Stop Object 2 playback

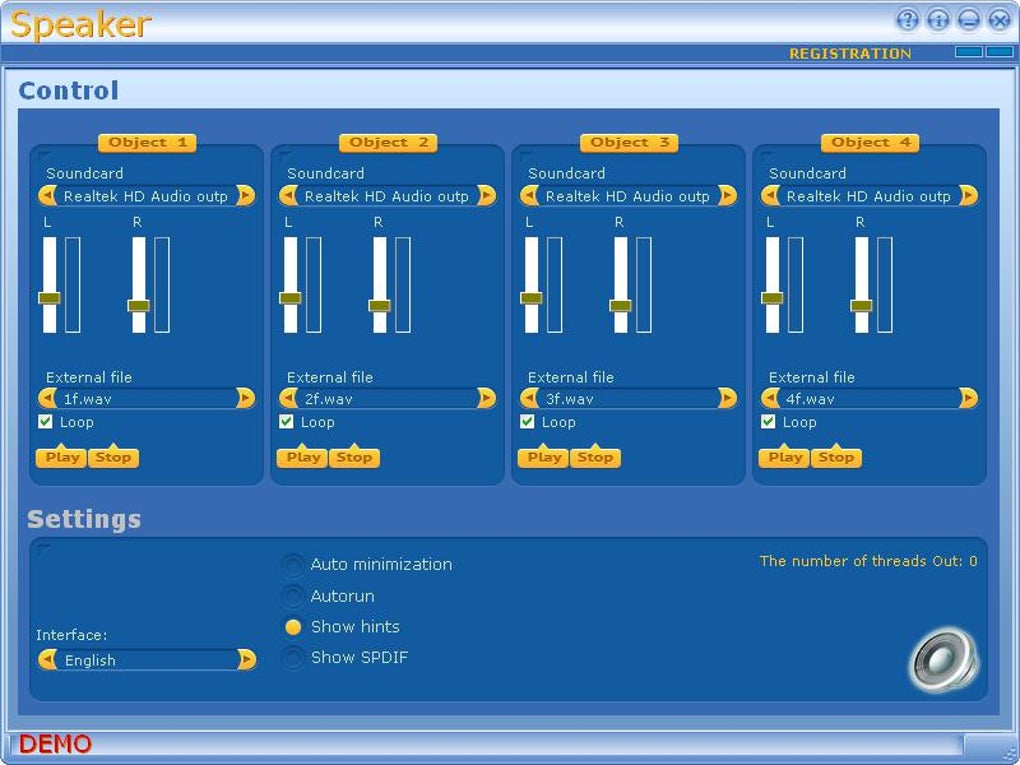click(x=354, y=457)
